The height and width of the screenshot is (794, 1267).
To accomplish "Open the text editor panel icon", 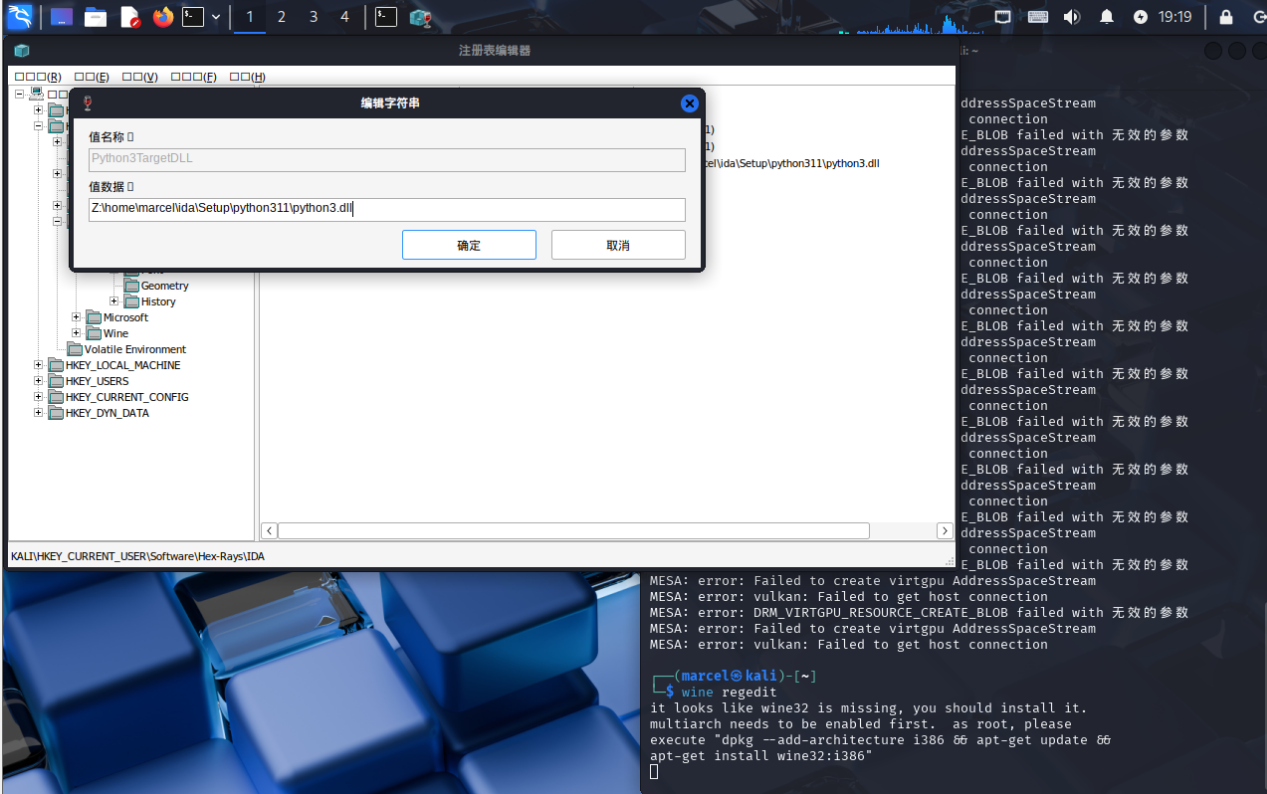I will [x=130, y=17].
